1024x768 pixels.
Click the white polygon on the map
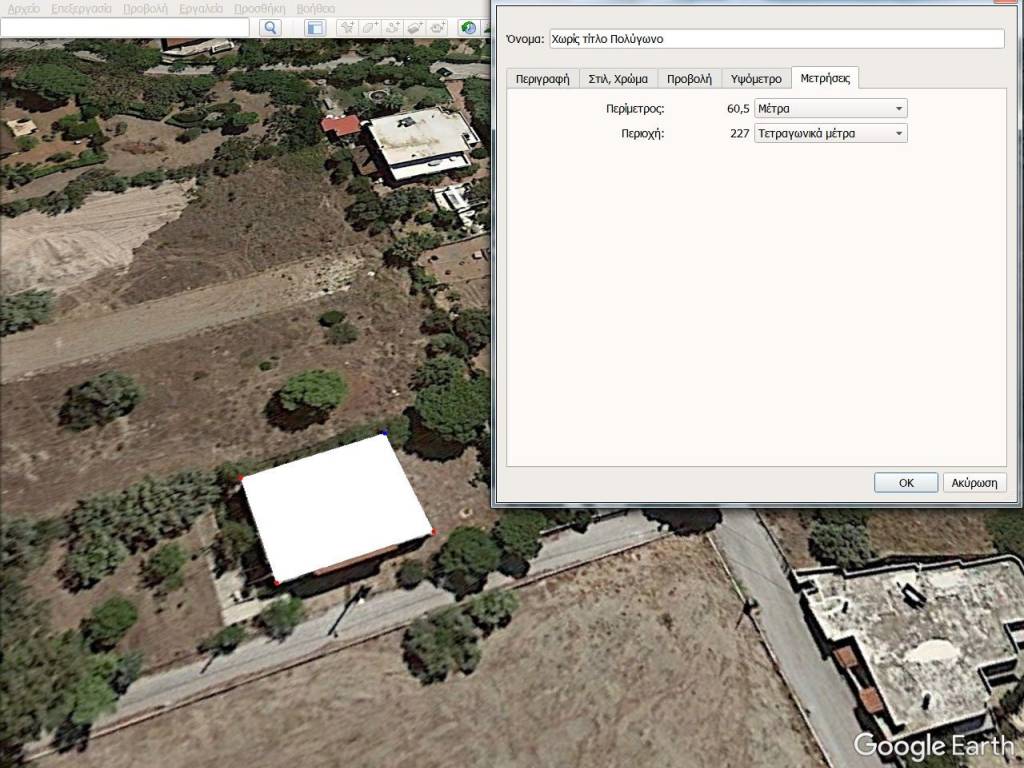click(335, 505)
